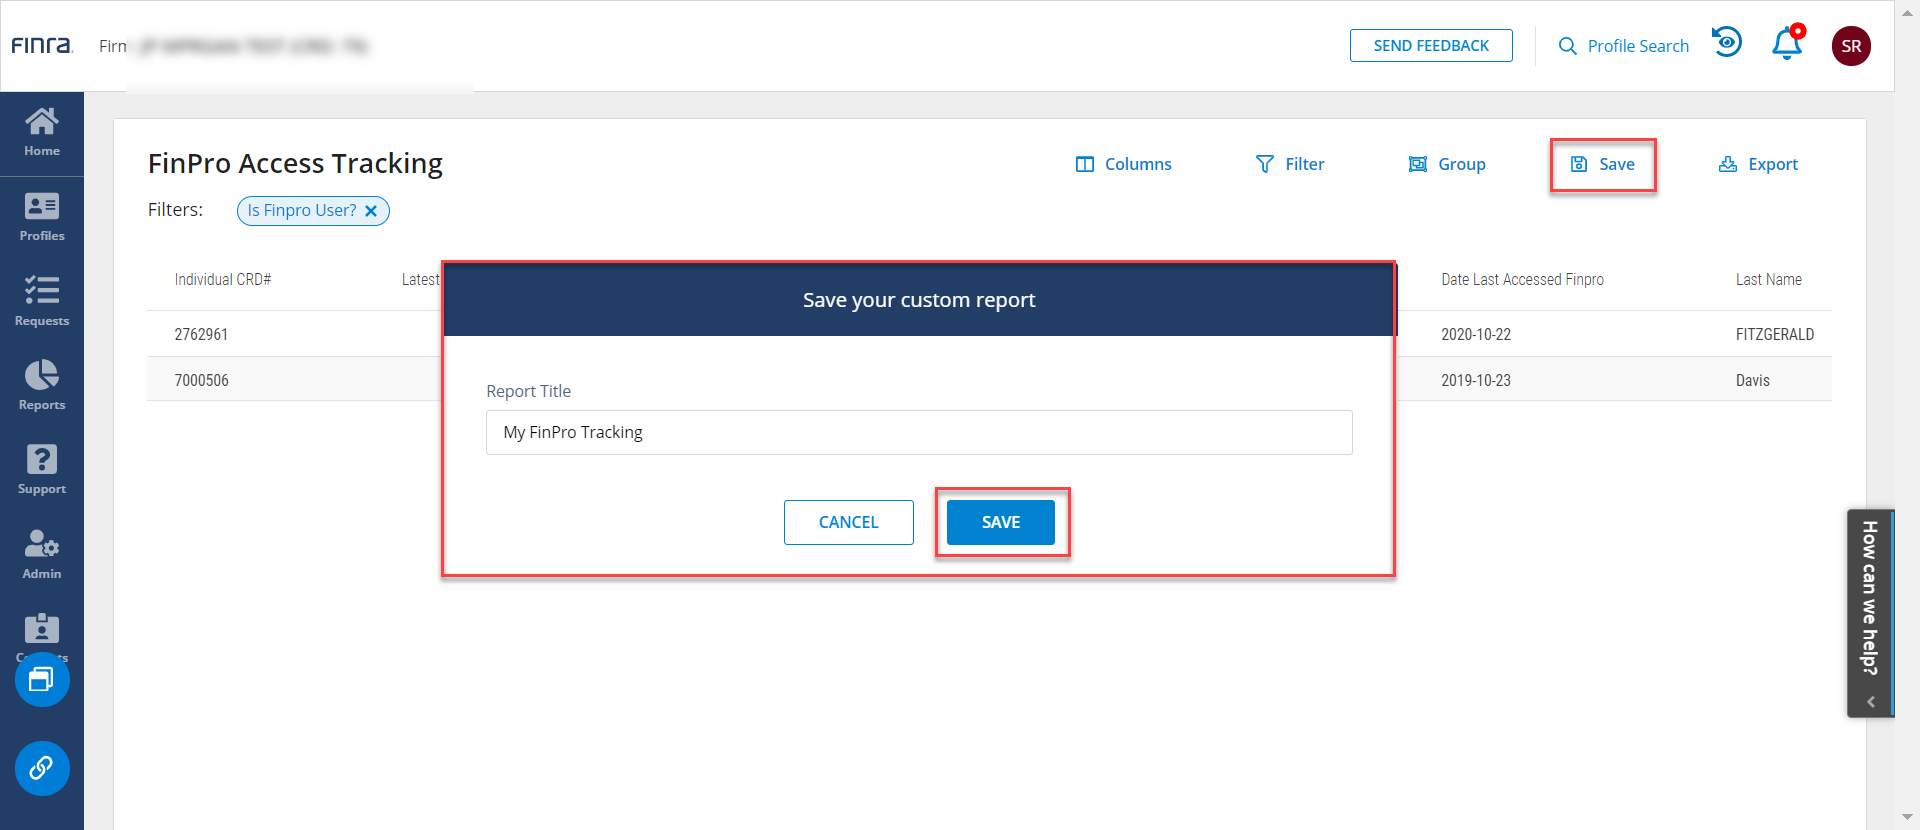Open the Columns chooser
Image resolution: width=1920 pixels, height=830 pixels.
pos(1123,164)
